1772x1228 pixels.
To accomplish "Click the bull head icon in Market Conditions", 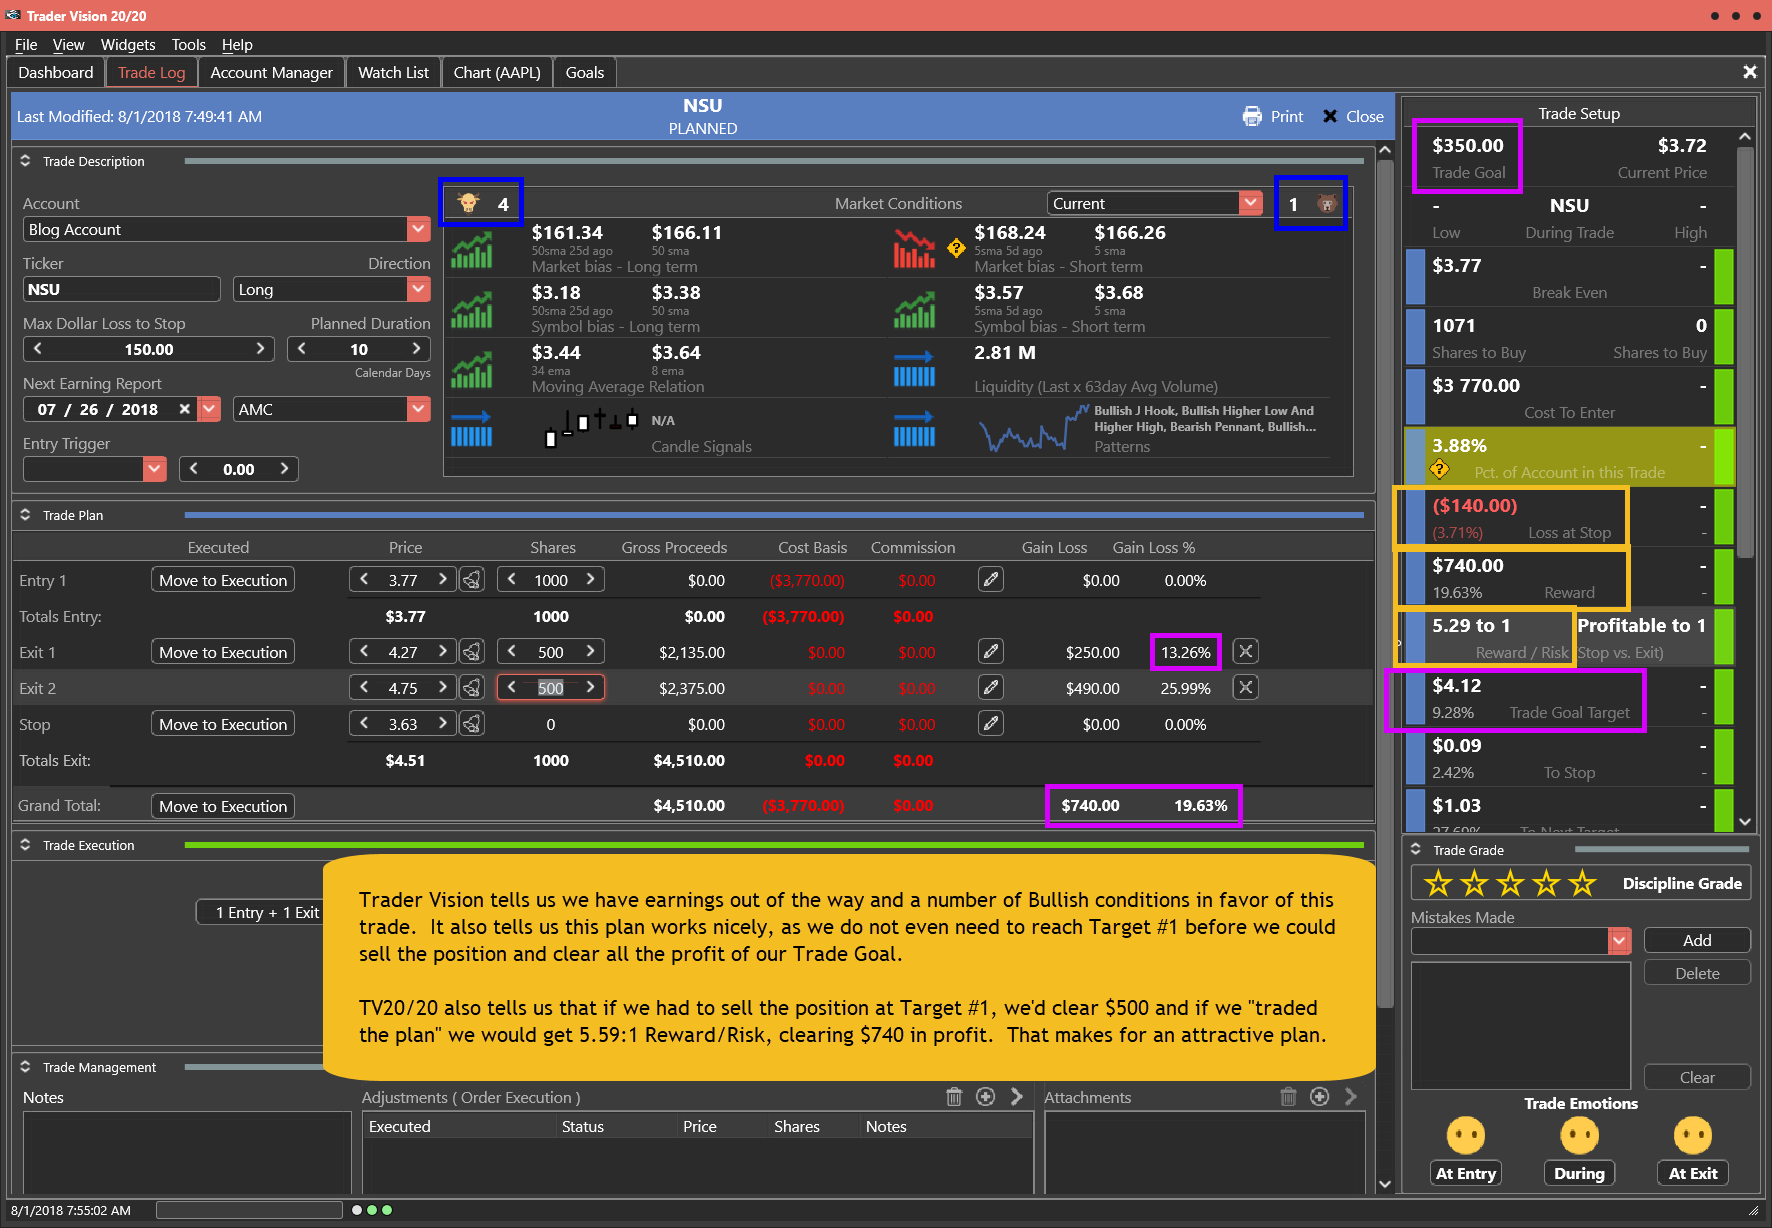I will click(468, 203).
